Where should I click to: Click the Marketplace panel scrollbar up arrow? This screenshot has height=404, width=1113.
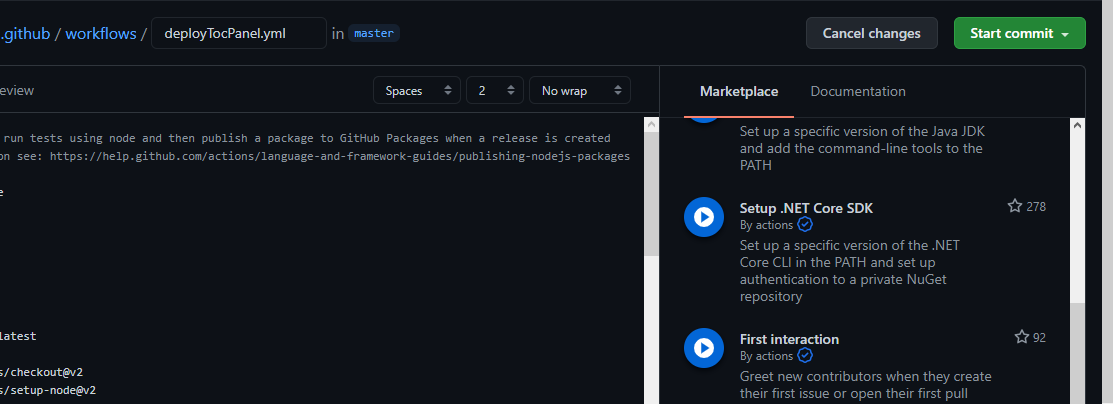click(x=1077, y=125)
